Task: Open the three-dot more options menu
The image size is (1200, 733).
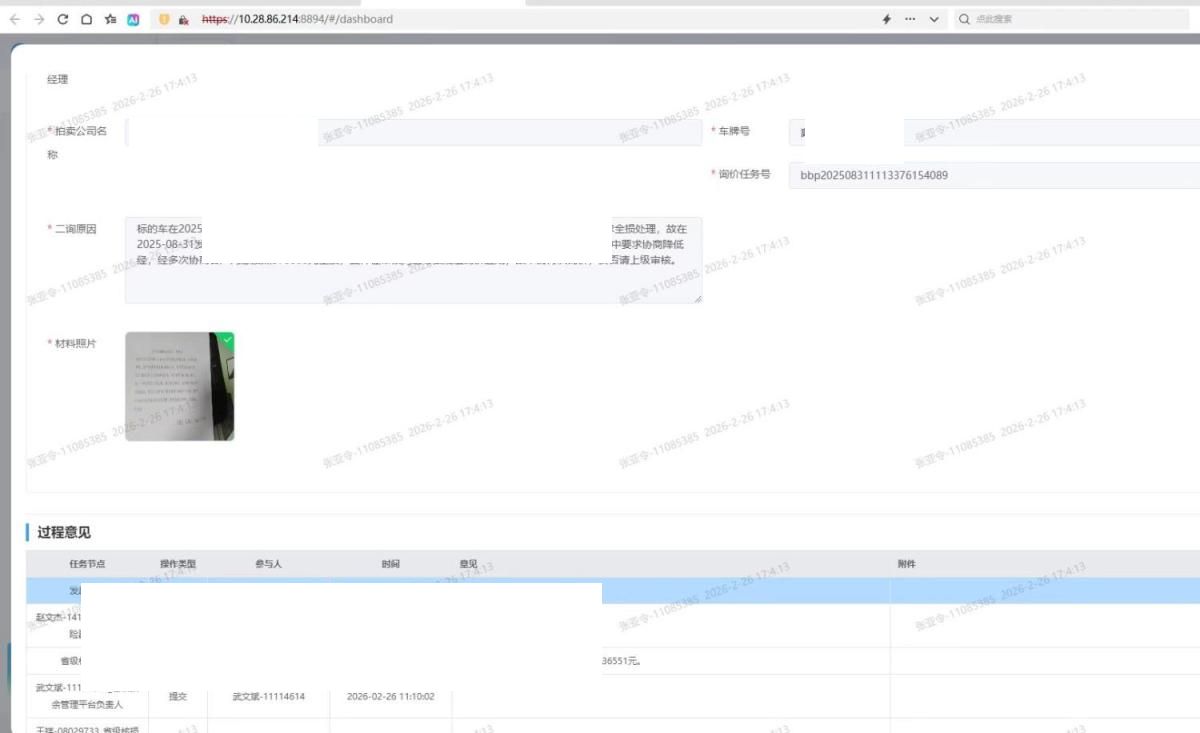Action: (x=910, y=19)
